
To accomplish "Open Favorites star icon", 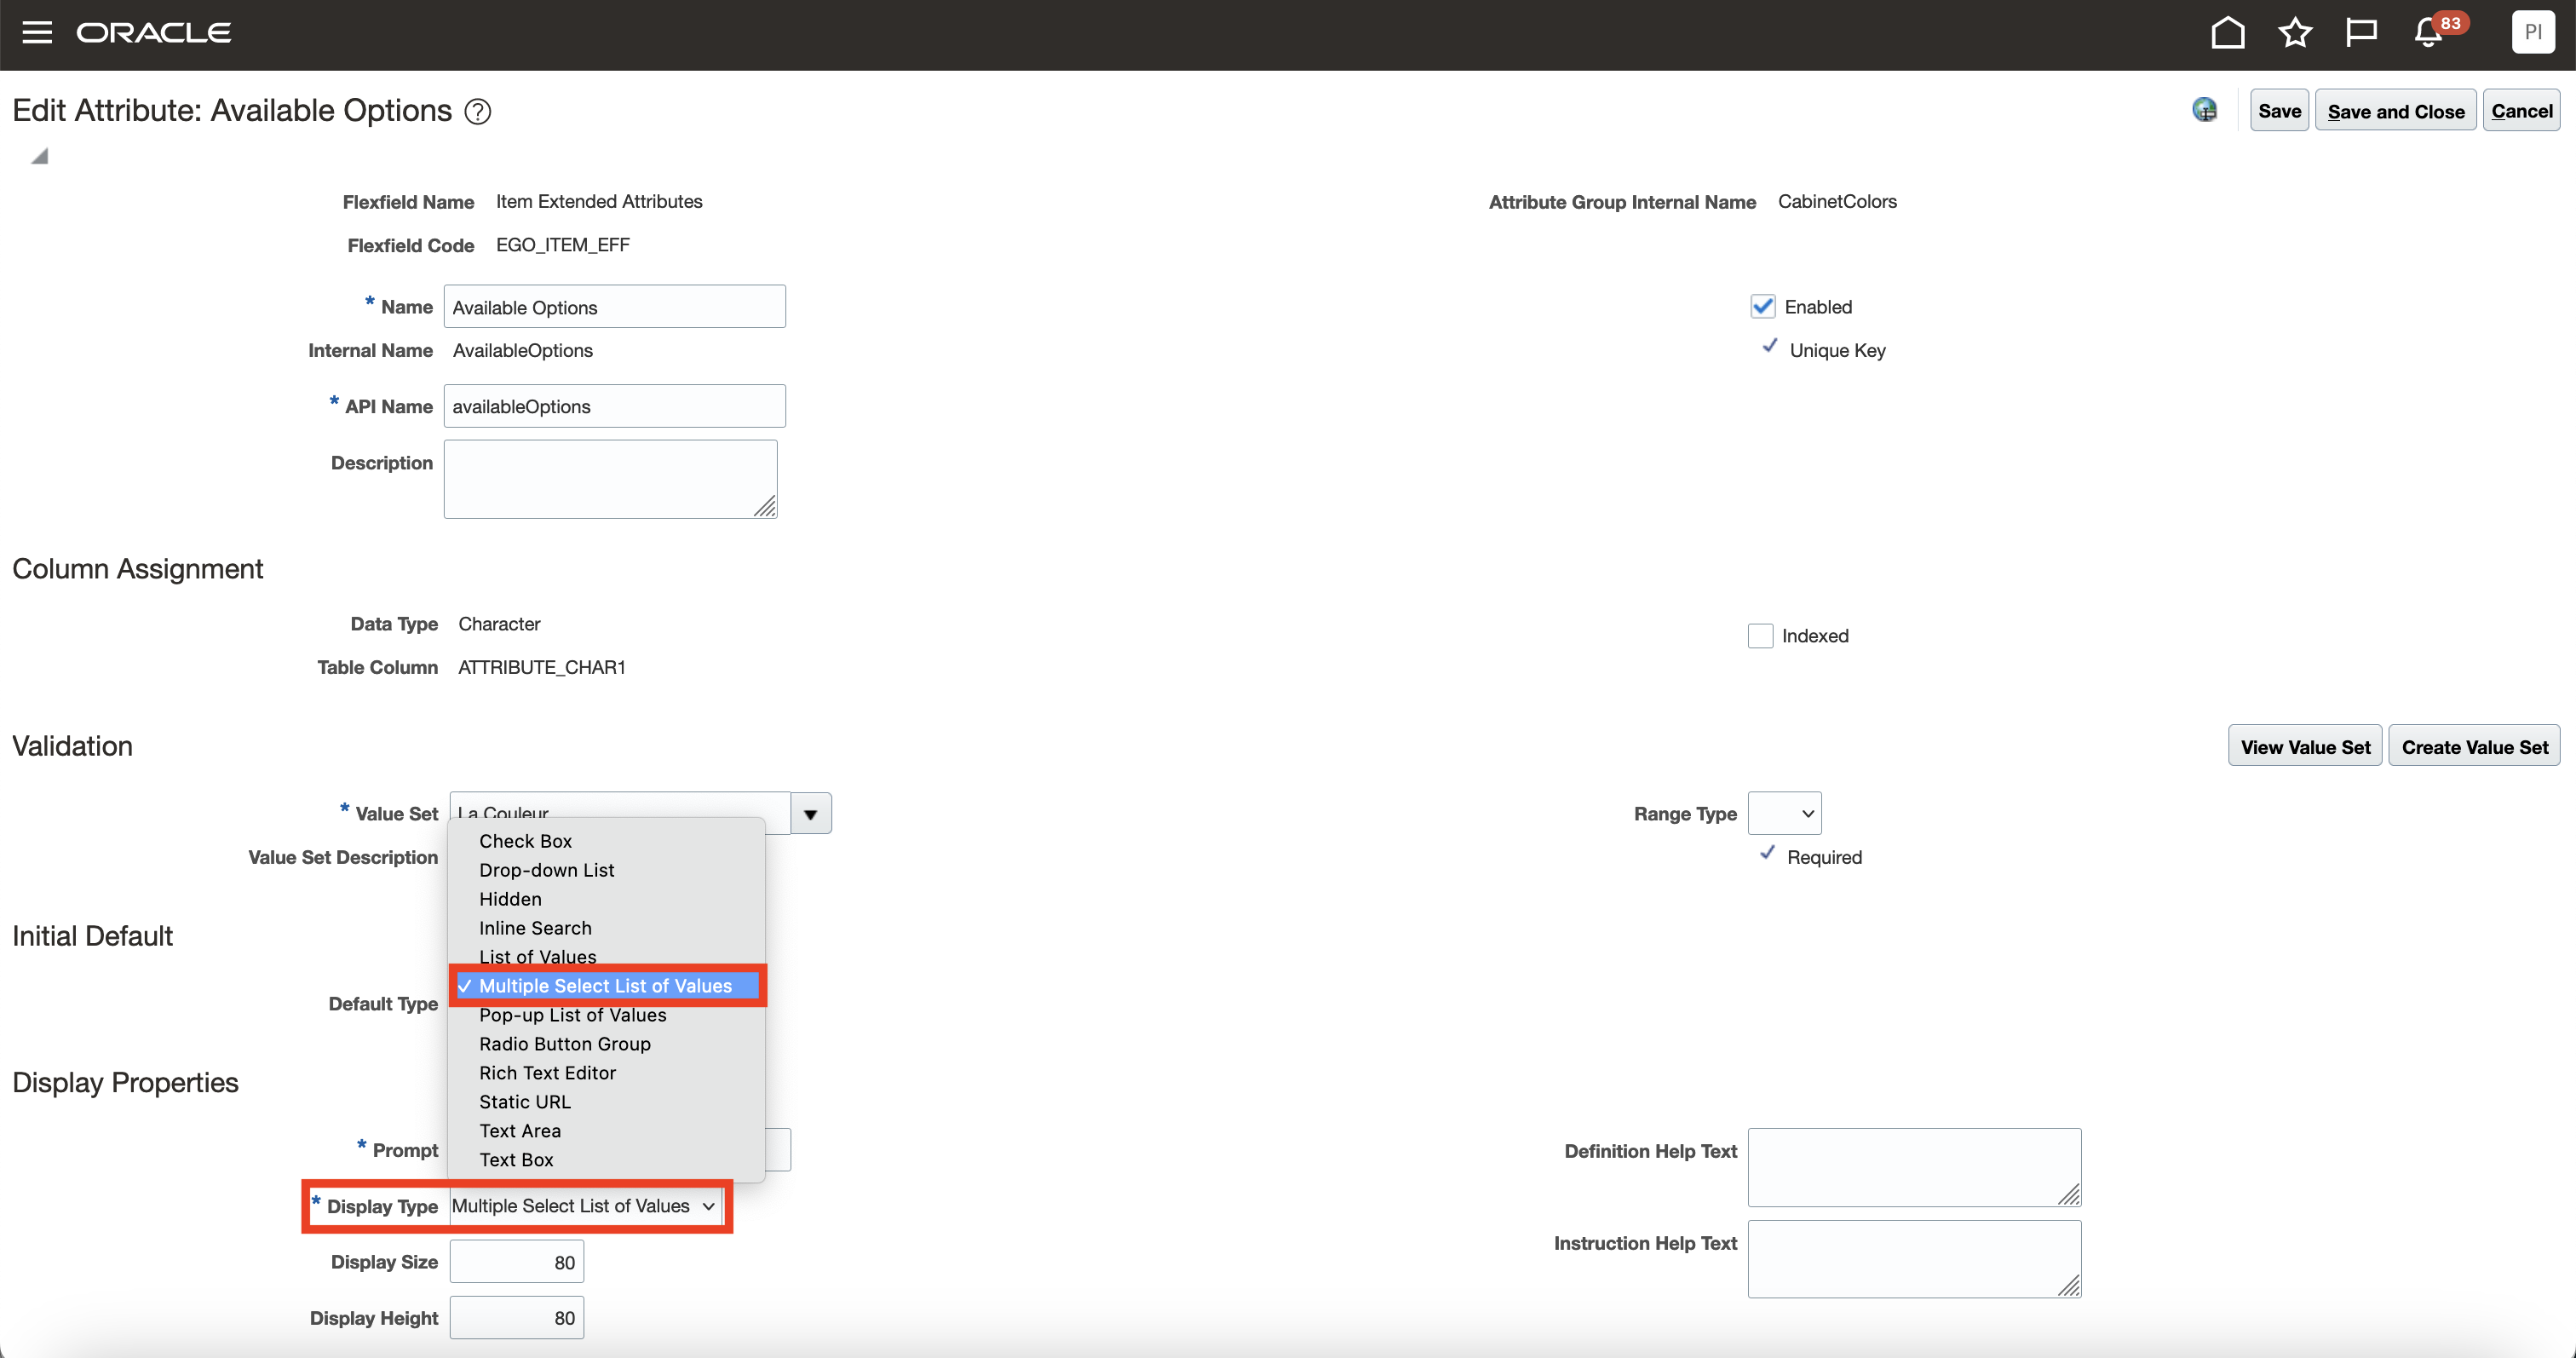I will (x=2294, y=33).
